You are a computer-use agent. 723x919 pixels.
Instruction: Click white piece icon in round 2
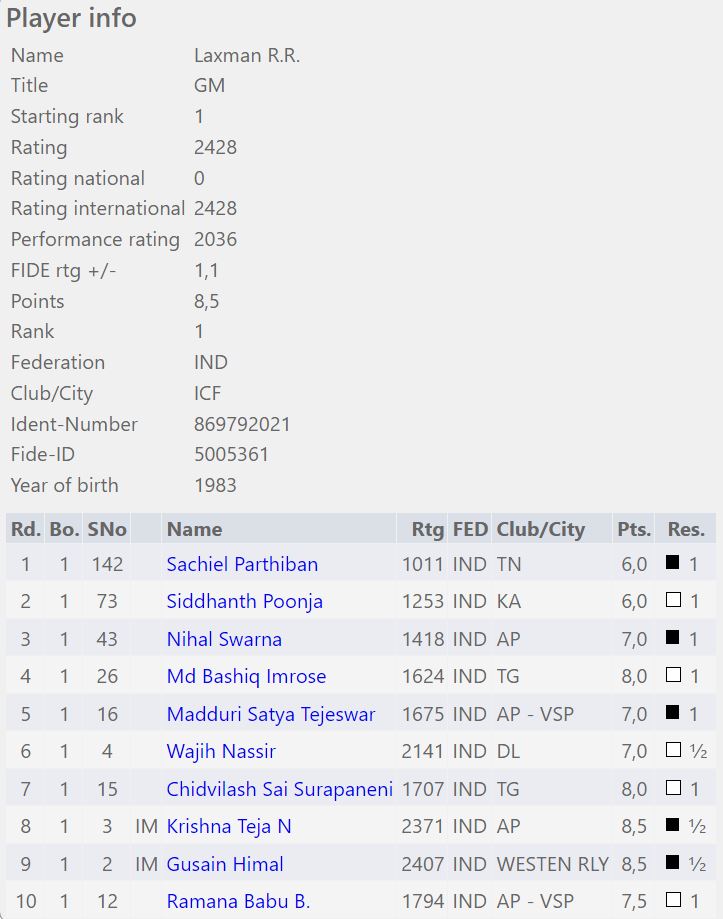pyautogui.click(x=673, y=600)
